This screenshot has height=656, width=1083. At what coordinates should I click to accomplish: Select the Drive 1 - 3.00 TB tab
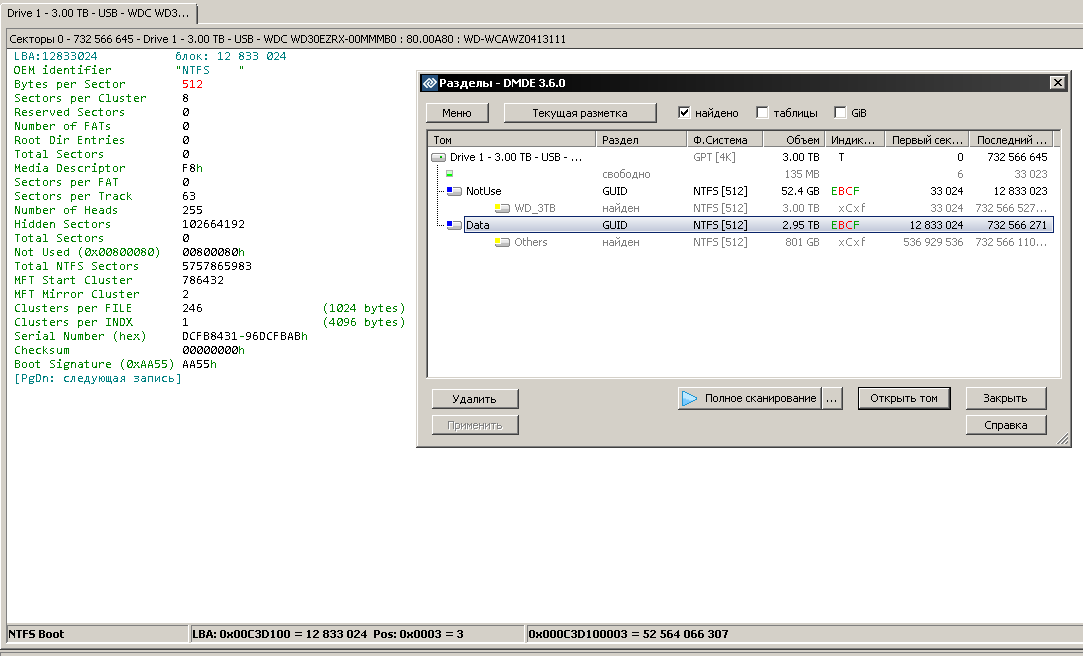(98, 12)
